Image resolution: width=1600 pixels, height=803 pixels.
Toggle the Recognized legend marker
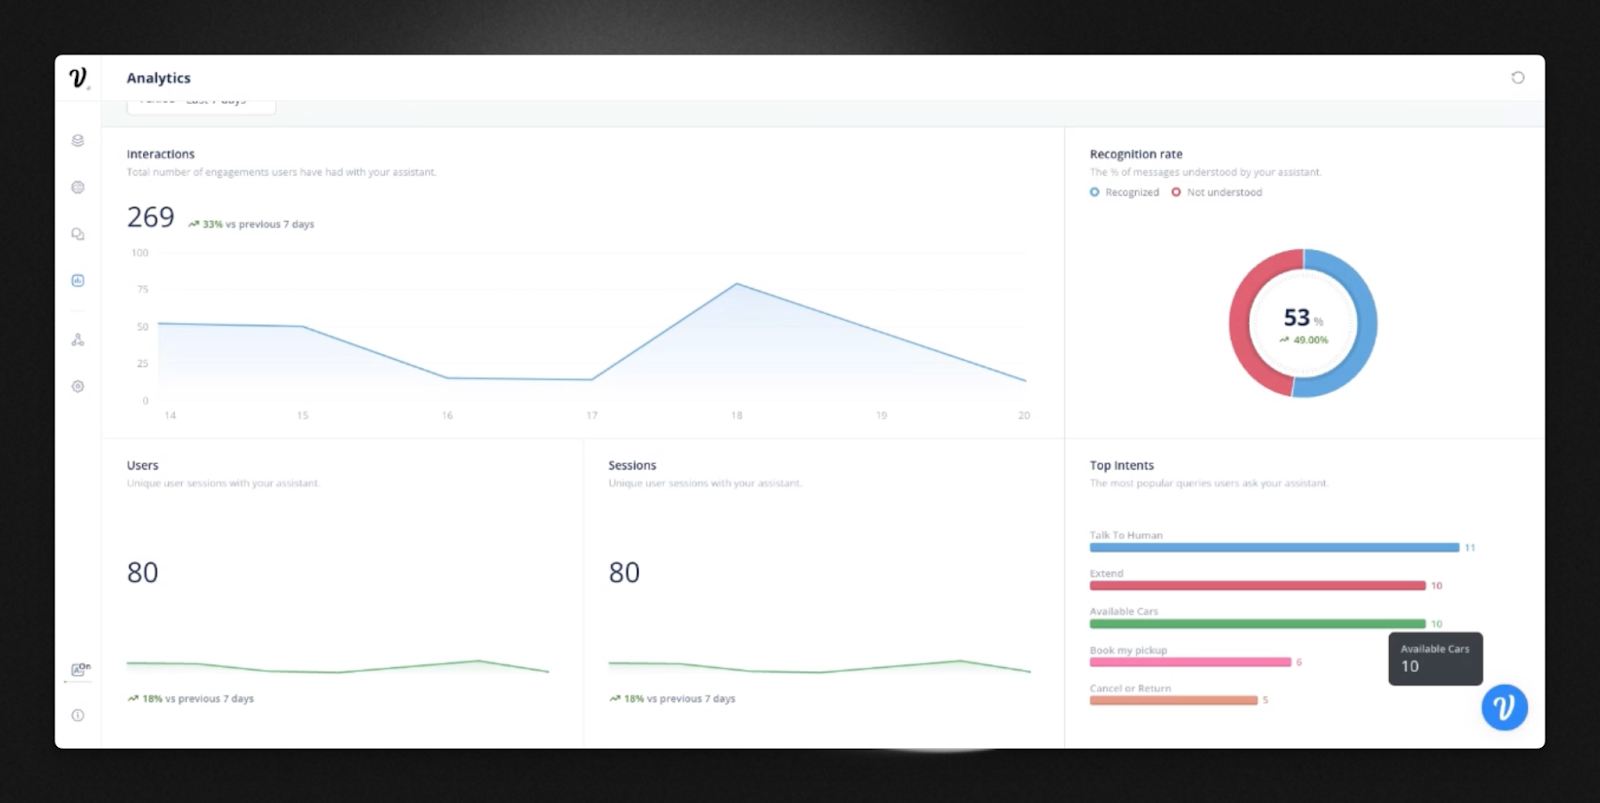(x=1095, y=192)
